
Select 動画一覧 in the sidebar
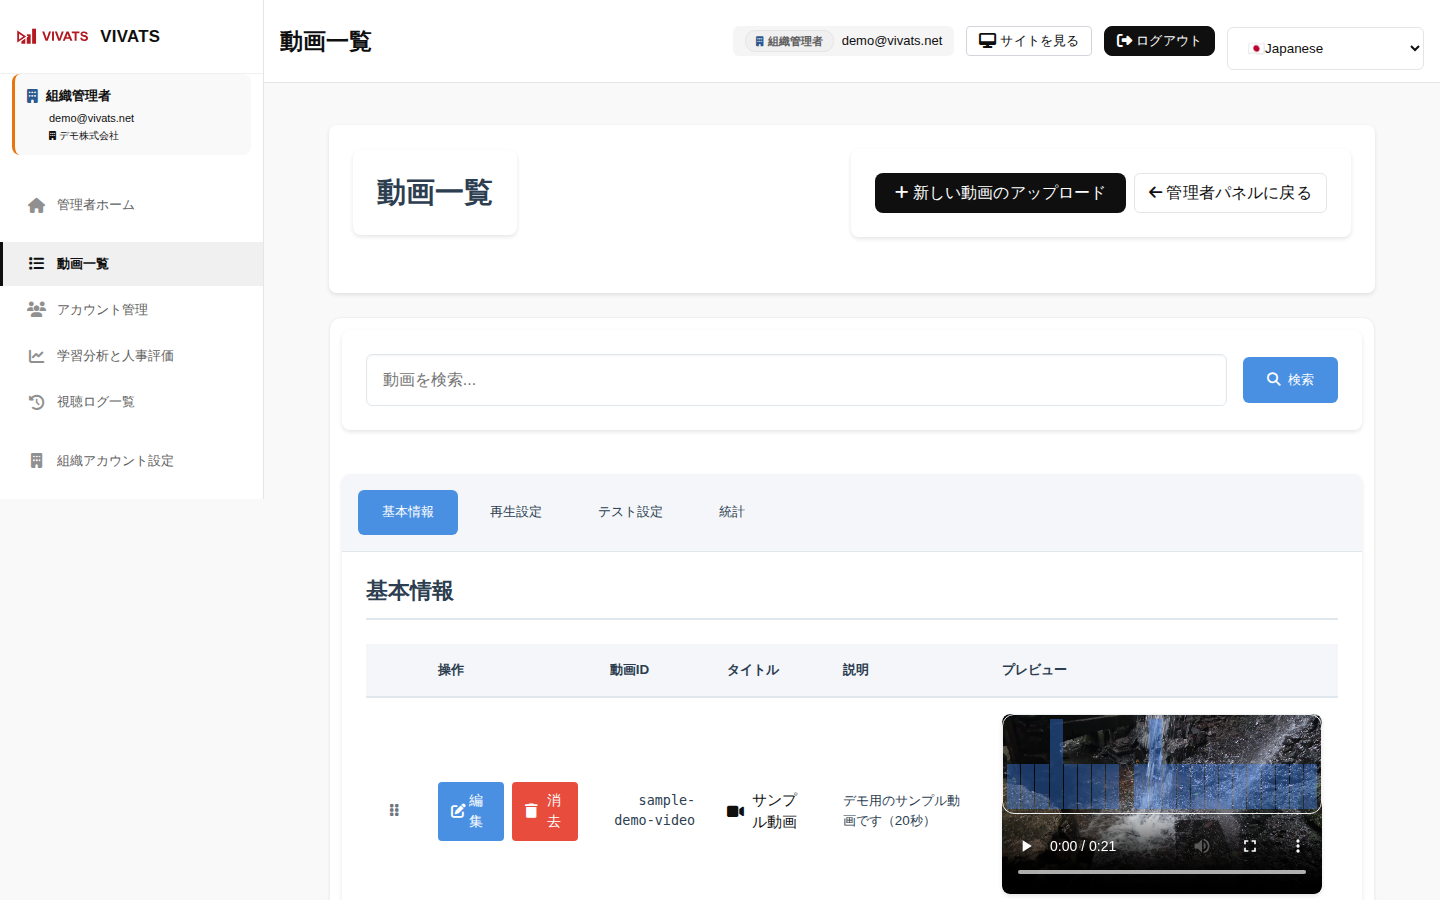132,264
